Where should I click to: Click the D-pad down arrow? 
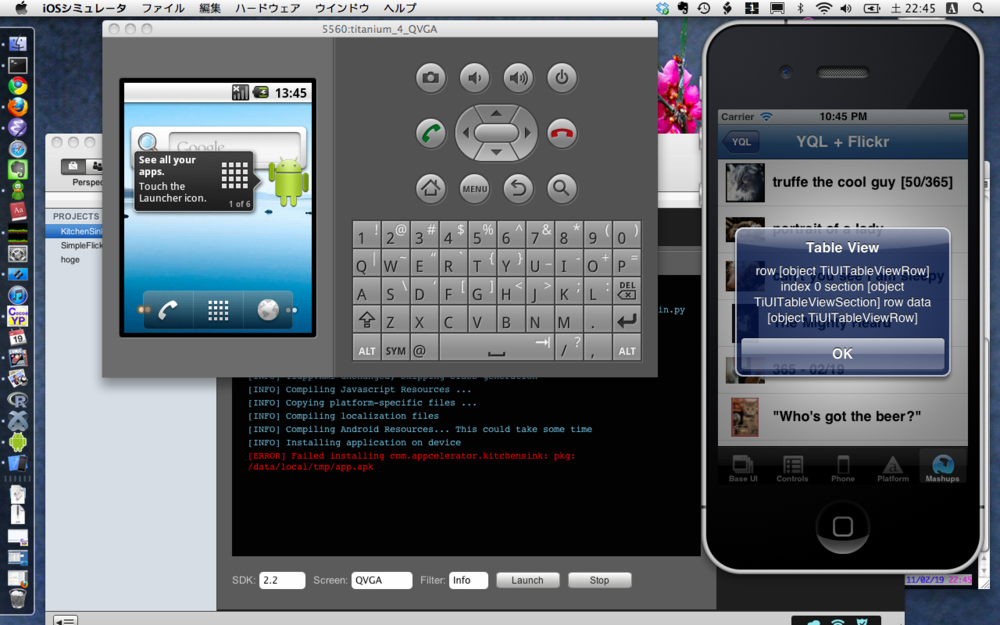[x=496, y=152]
